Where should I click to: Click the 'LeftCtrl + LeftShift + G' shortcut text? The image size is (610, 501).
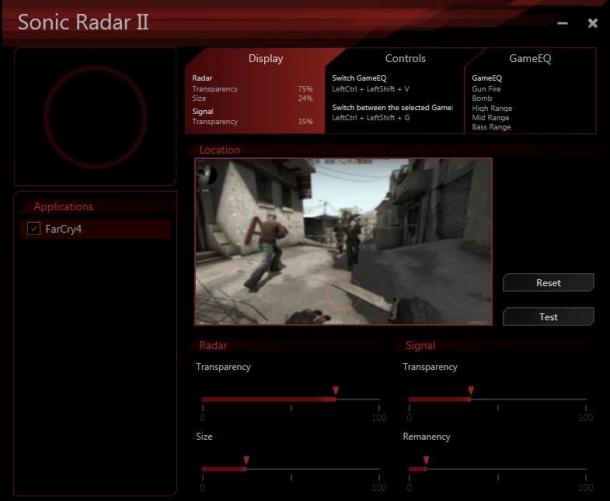pyautogui.click(x=370, y=117)
